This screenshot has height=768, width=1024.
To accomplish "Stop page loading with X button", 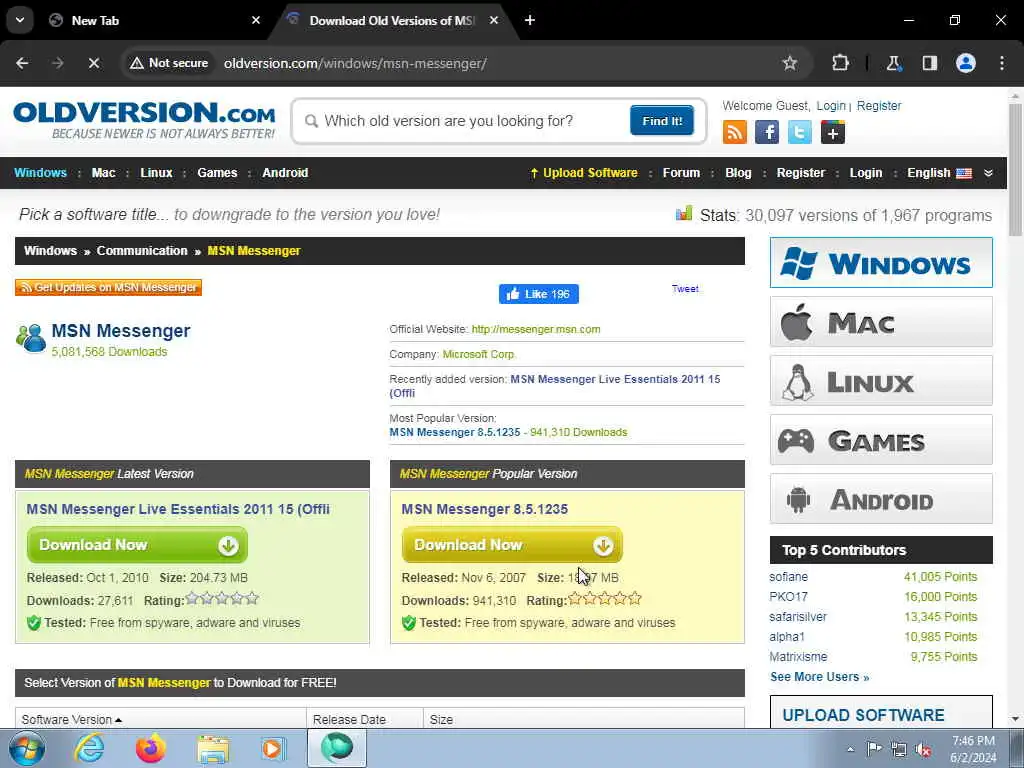I will [x=93, y=63].
